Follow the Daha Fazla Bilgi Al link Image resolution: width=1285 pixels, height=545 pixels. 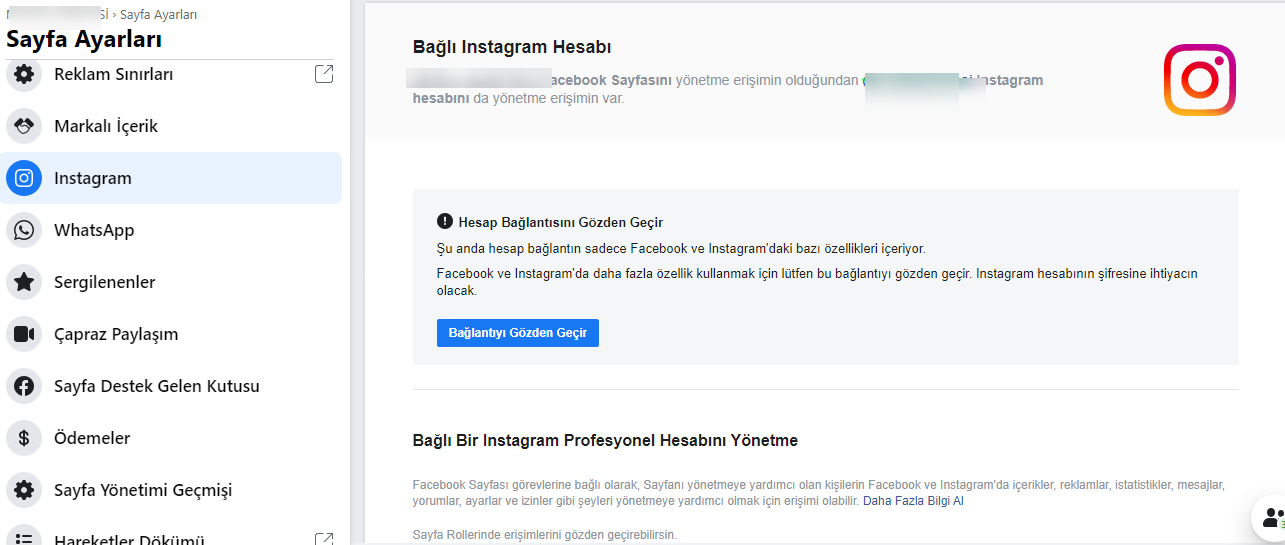coord(913,501)
